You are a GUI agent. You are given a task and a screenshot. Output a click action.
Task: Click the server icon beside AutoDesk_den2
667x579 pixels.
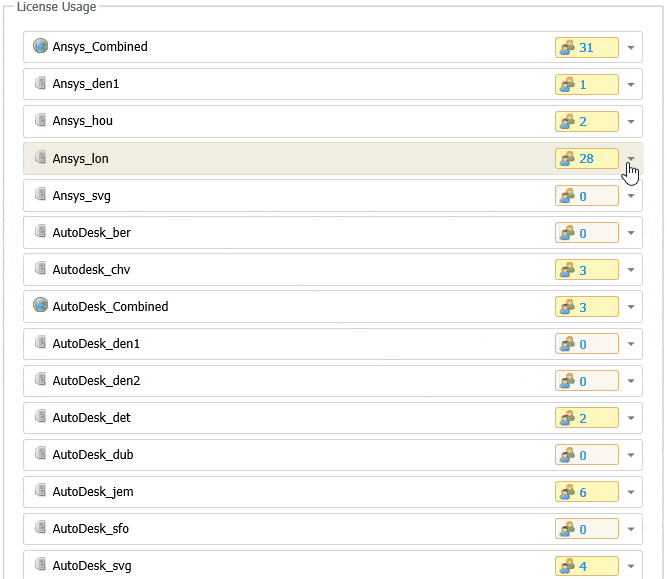pyautogui.click(x=40, y=379)
